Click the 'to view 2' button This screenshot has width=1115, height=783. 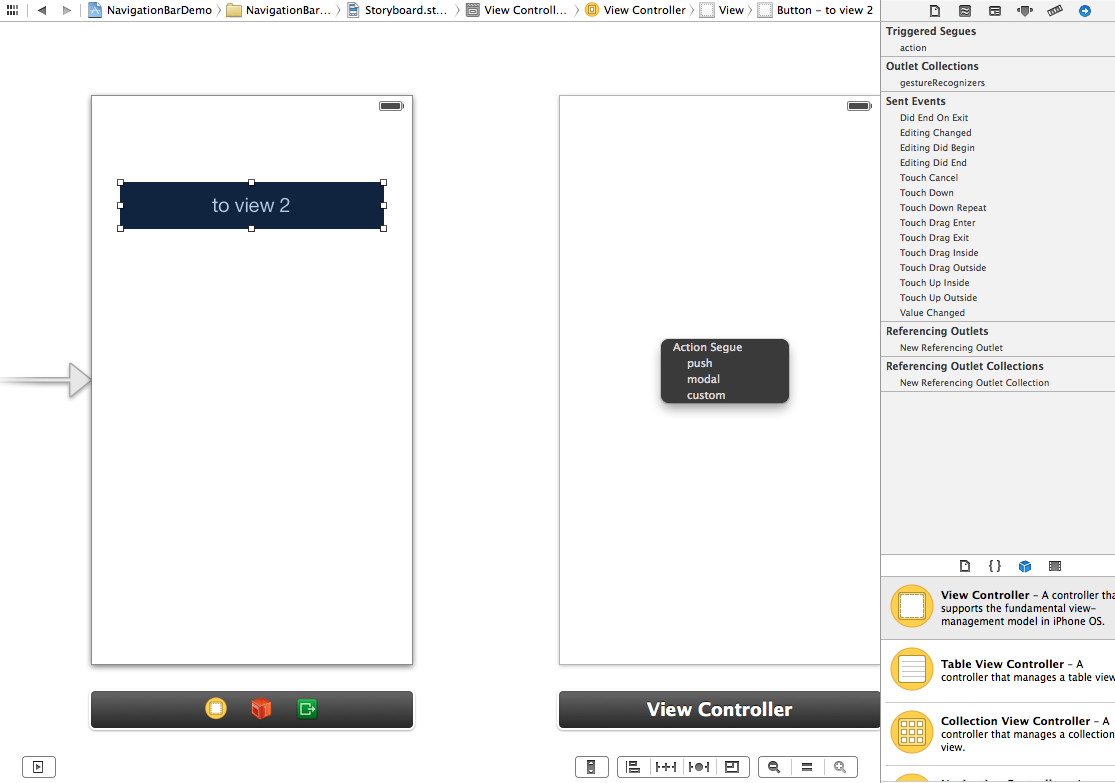click(x=251, y=205)
